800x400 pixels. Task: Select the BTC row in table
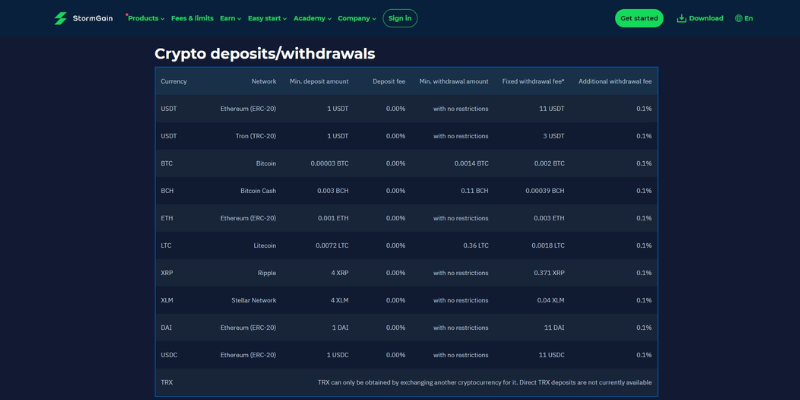pos(167,163)
